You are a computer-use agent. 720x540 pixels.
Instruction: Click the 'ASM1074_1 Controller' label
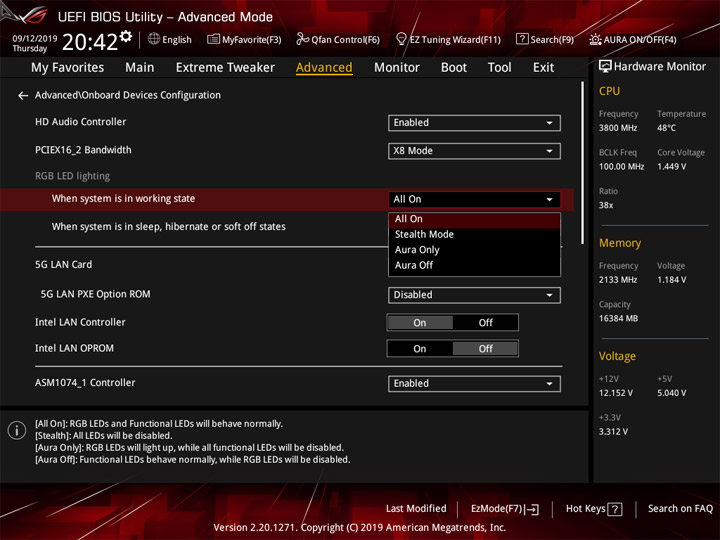click(85, 383)
